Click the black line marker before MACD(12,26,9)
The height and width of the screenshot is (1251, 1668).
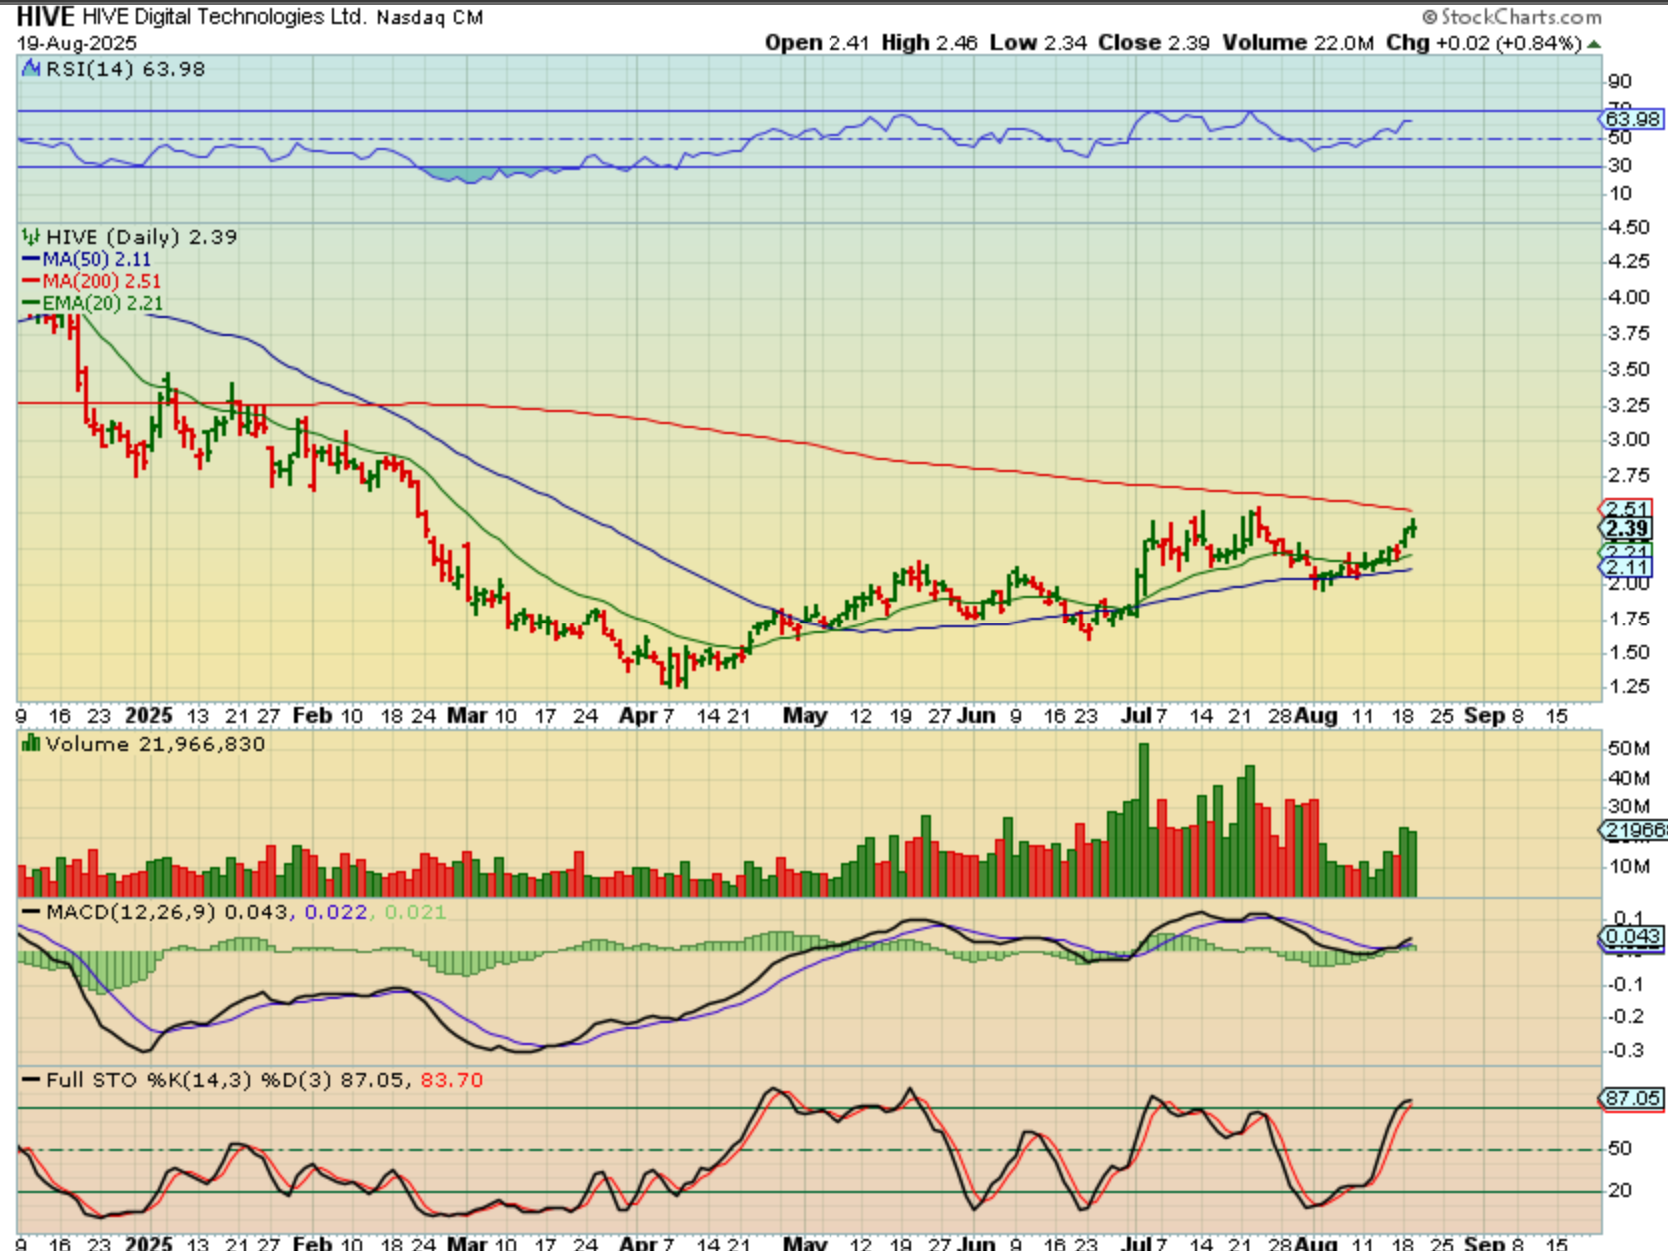tap(31, 912)
